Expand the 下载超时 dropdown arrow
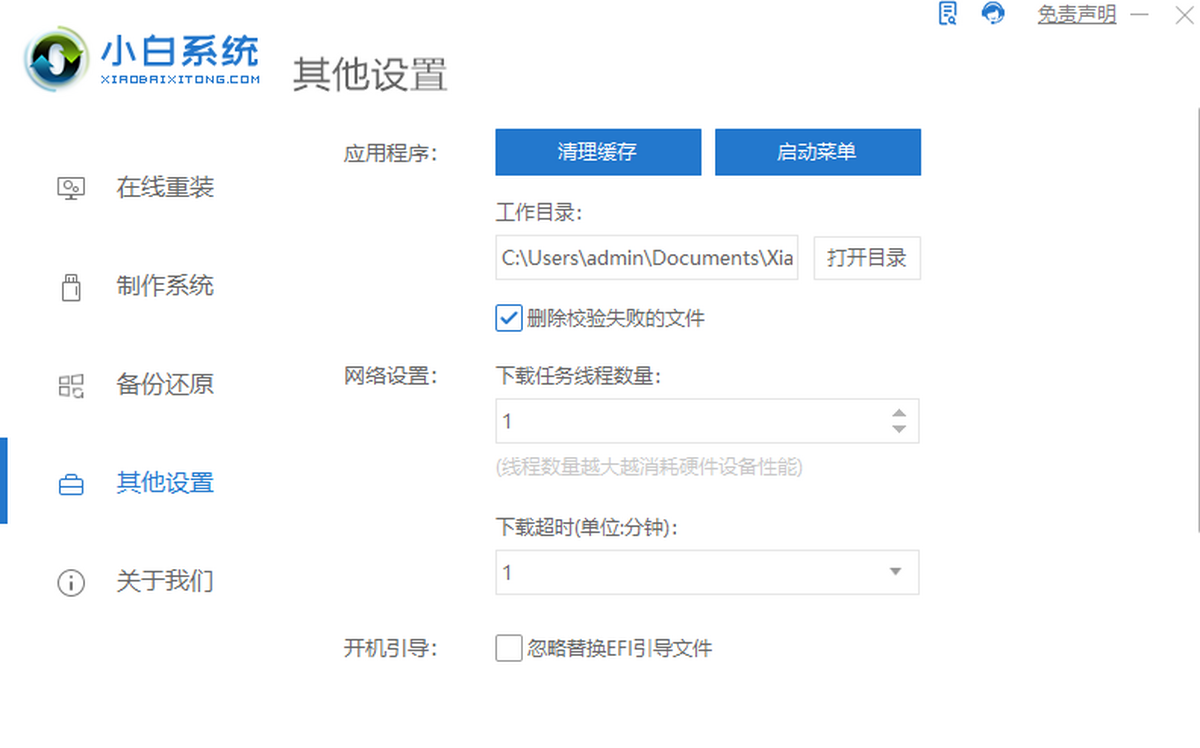 [896, 573]
